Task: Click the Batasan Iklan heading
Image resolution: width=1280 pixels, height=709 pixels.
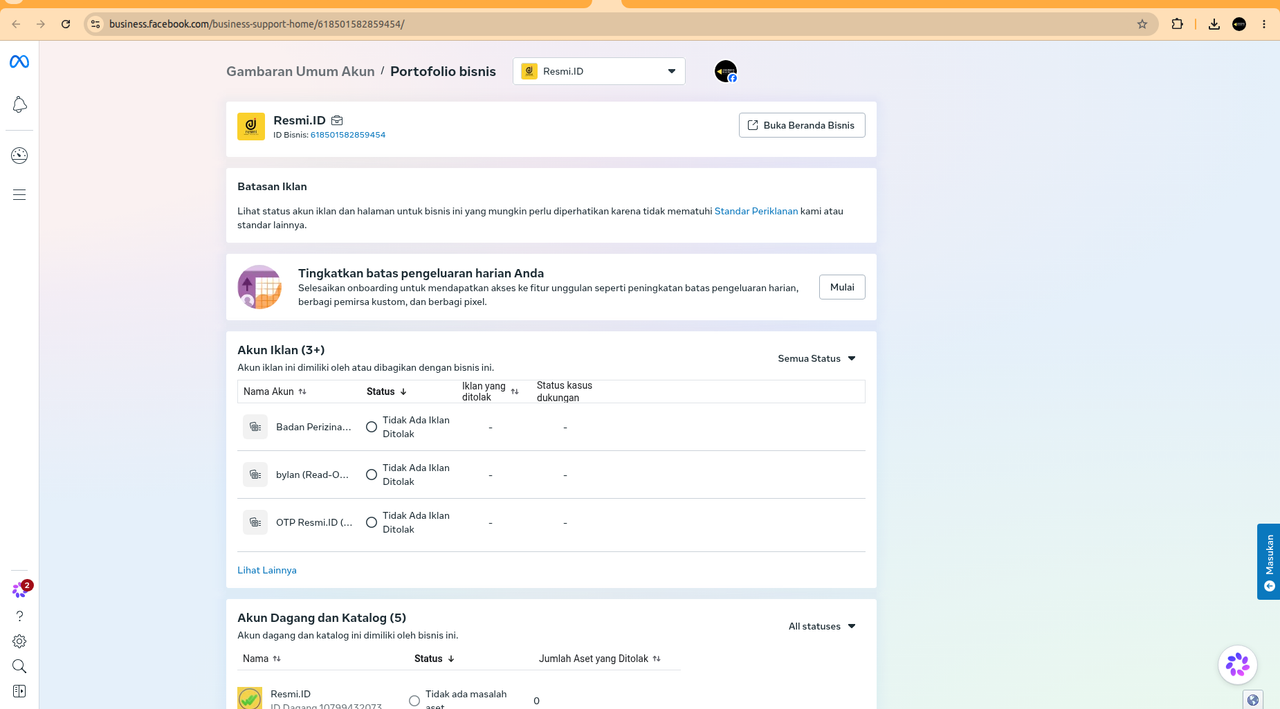Action: coord(272,186)
